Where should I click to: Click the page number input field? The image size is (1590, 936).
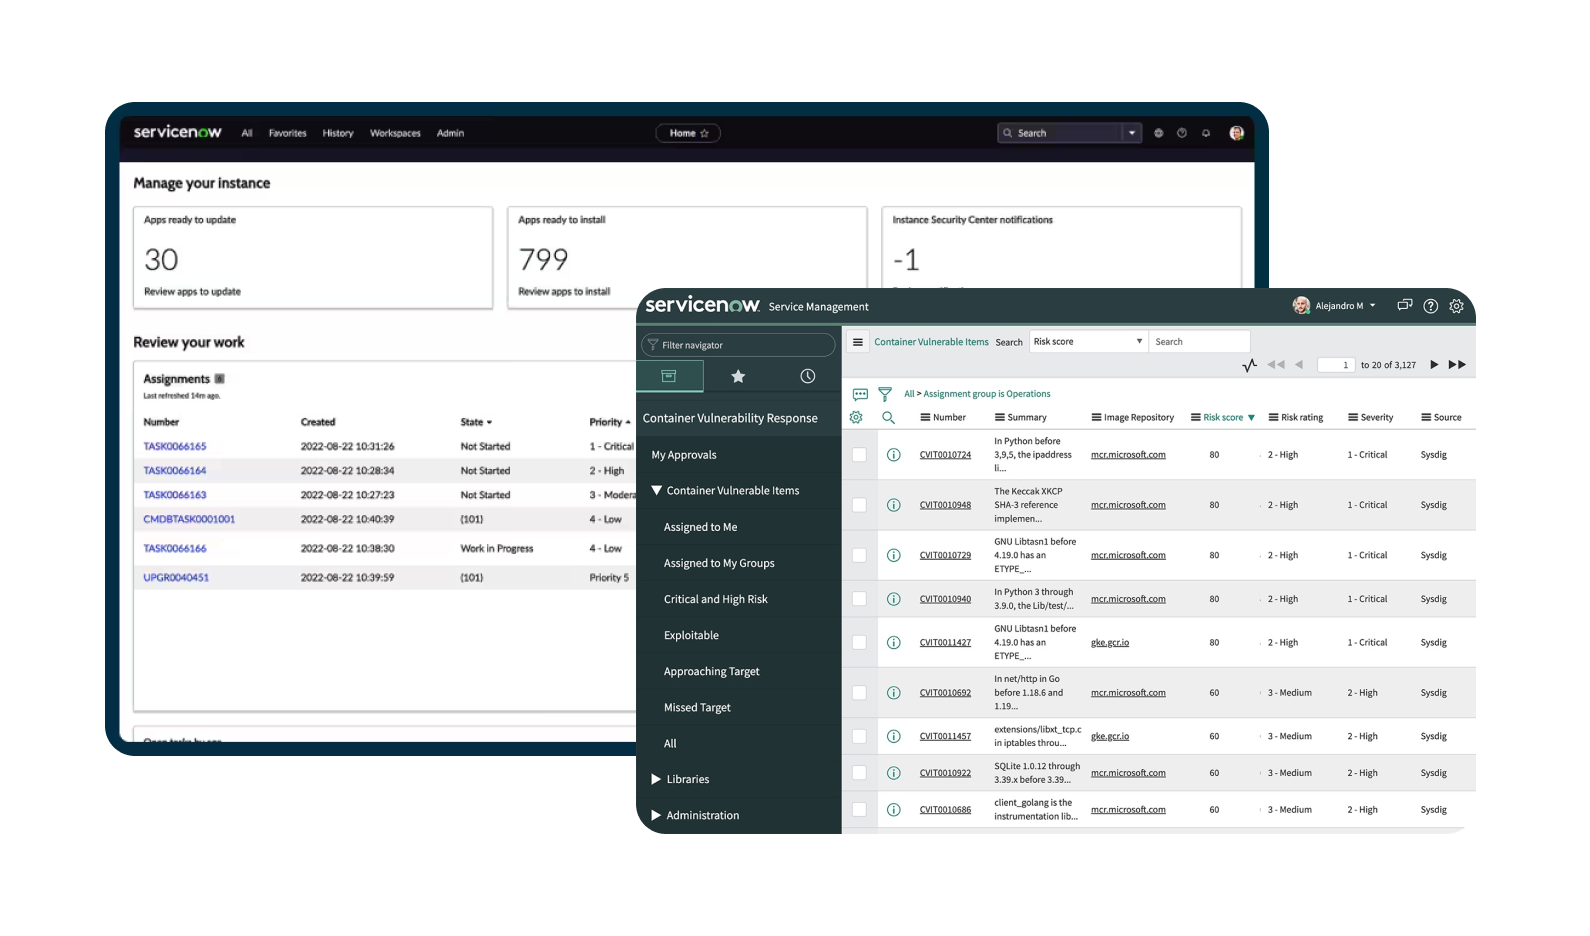pyautogui.click(x=1335, y=365)
